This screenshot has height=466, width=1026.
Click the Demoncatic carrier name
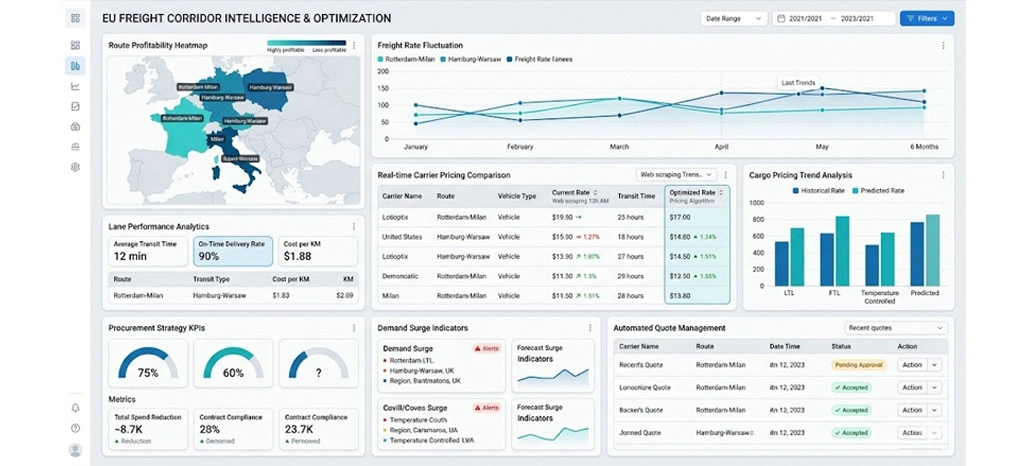401,276
